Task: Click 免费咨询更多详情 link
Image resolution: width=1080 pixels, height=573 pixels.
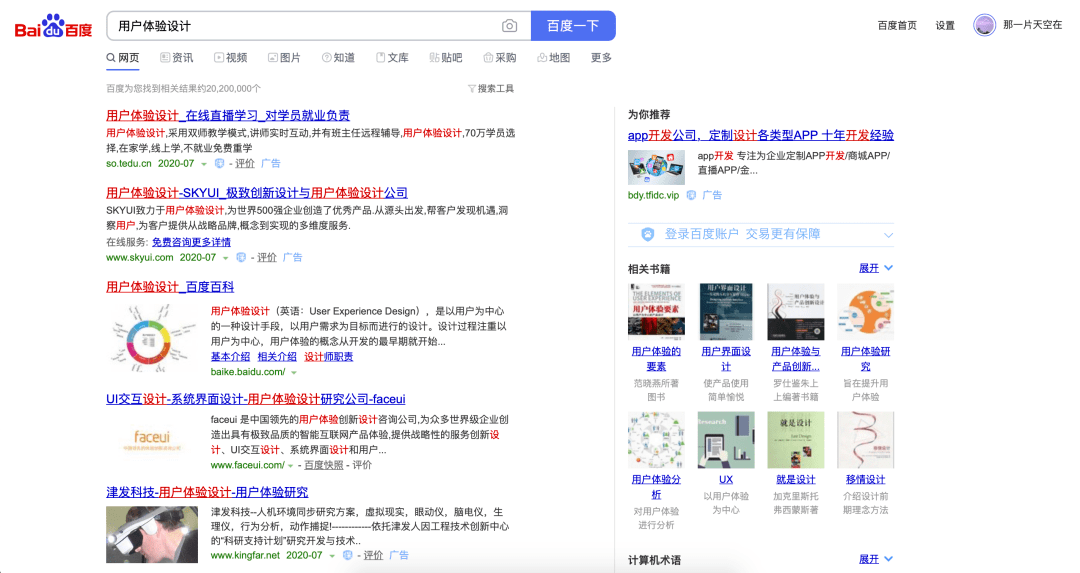Action: coord(191,242)
